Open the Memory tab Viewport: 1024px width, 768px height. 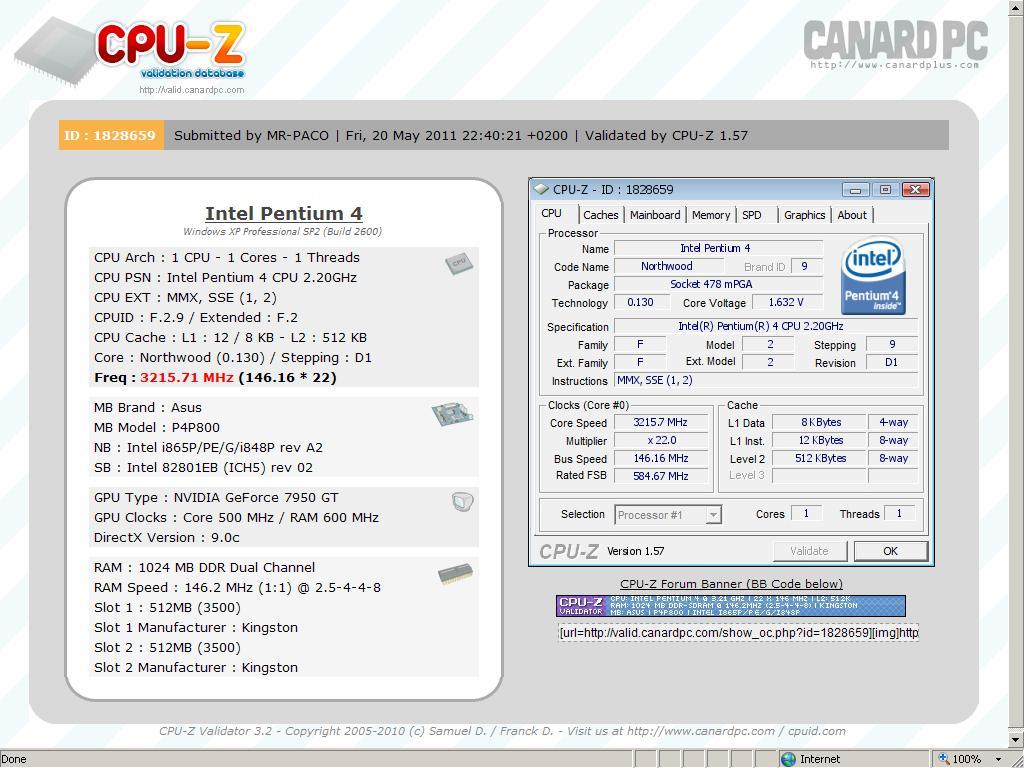[x=711, y=215]
